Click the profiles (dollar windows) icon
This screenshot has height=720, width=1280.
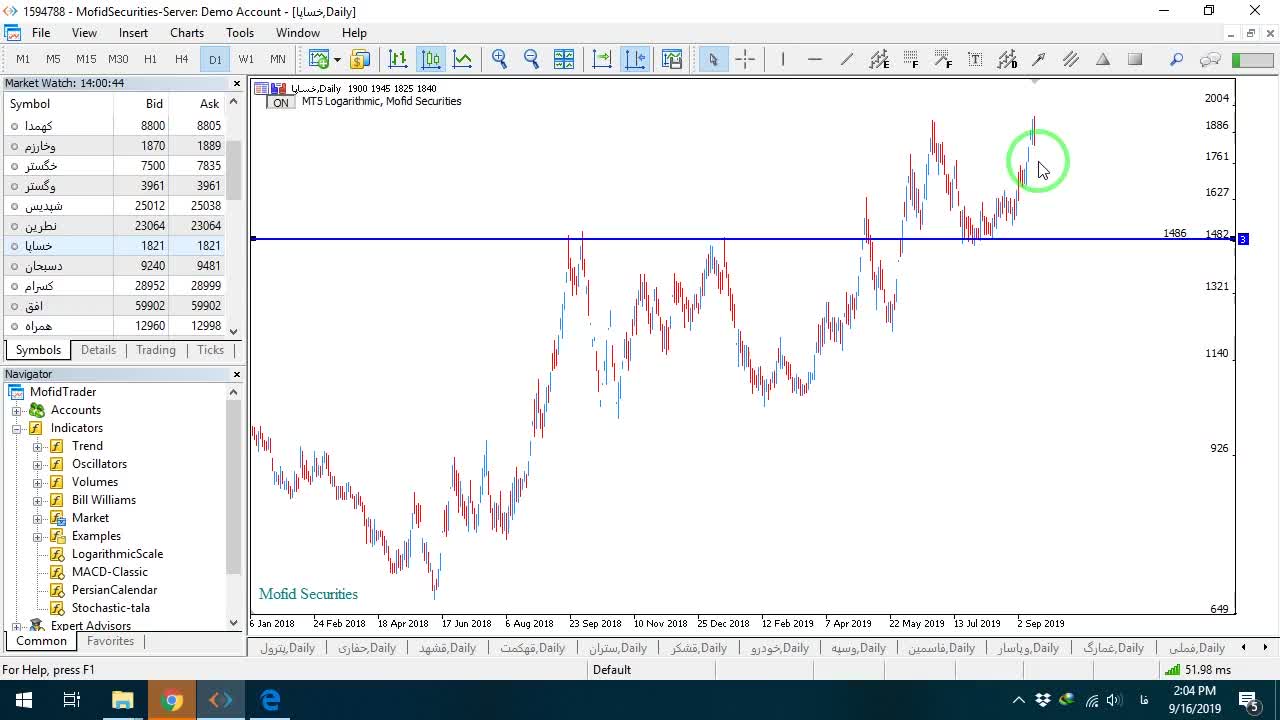point(360,59)
